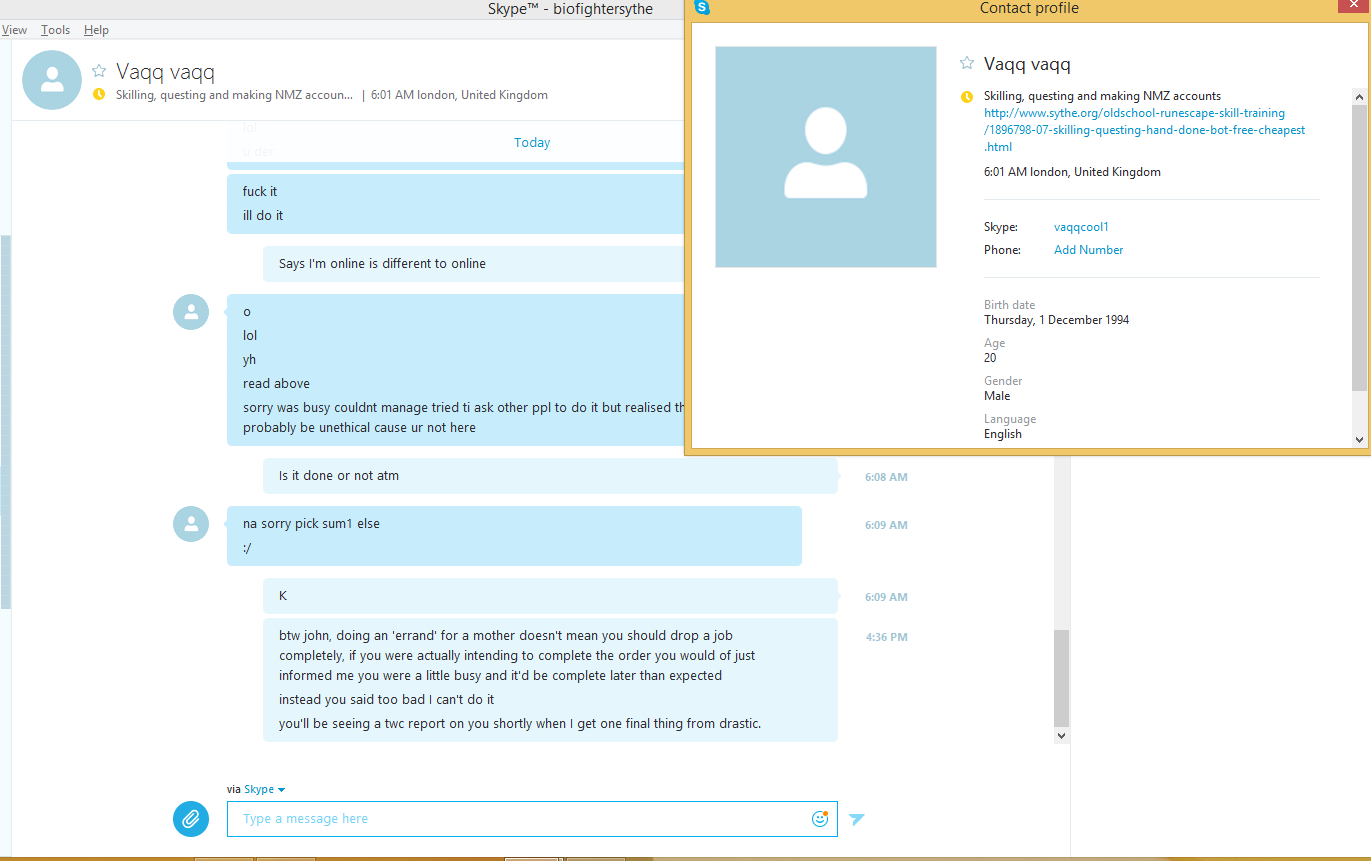The height and width of the screenshot is (861, 1371).
Task: Click profile mood 'Skilling, questing and making NMZ accounts'
Action: click(x=1102, y=96)
